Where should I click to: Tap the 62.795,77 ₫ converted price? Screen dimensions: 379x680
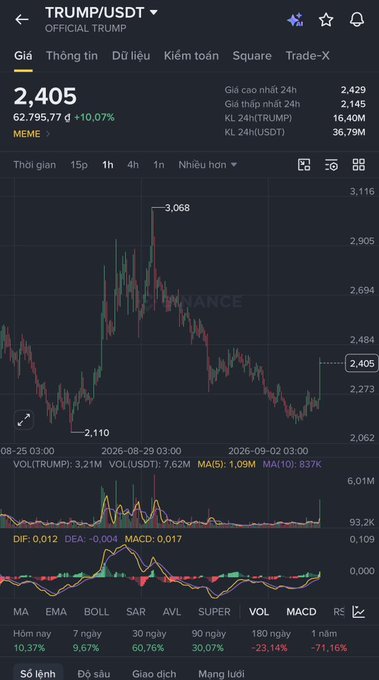point(42,118)
